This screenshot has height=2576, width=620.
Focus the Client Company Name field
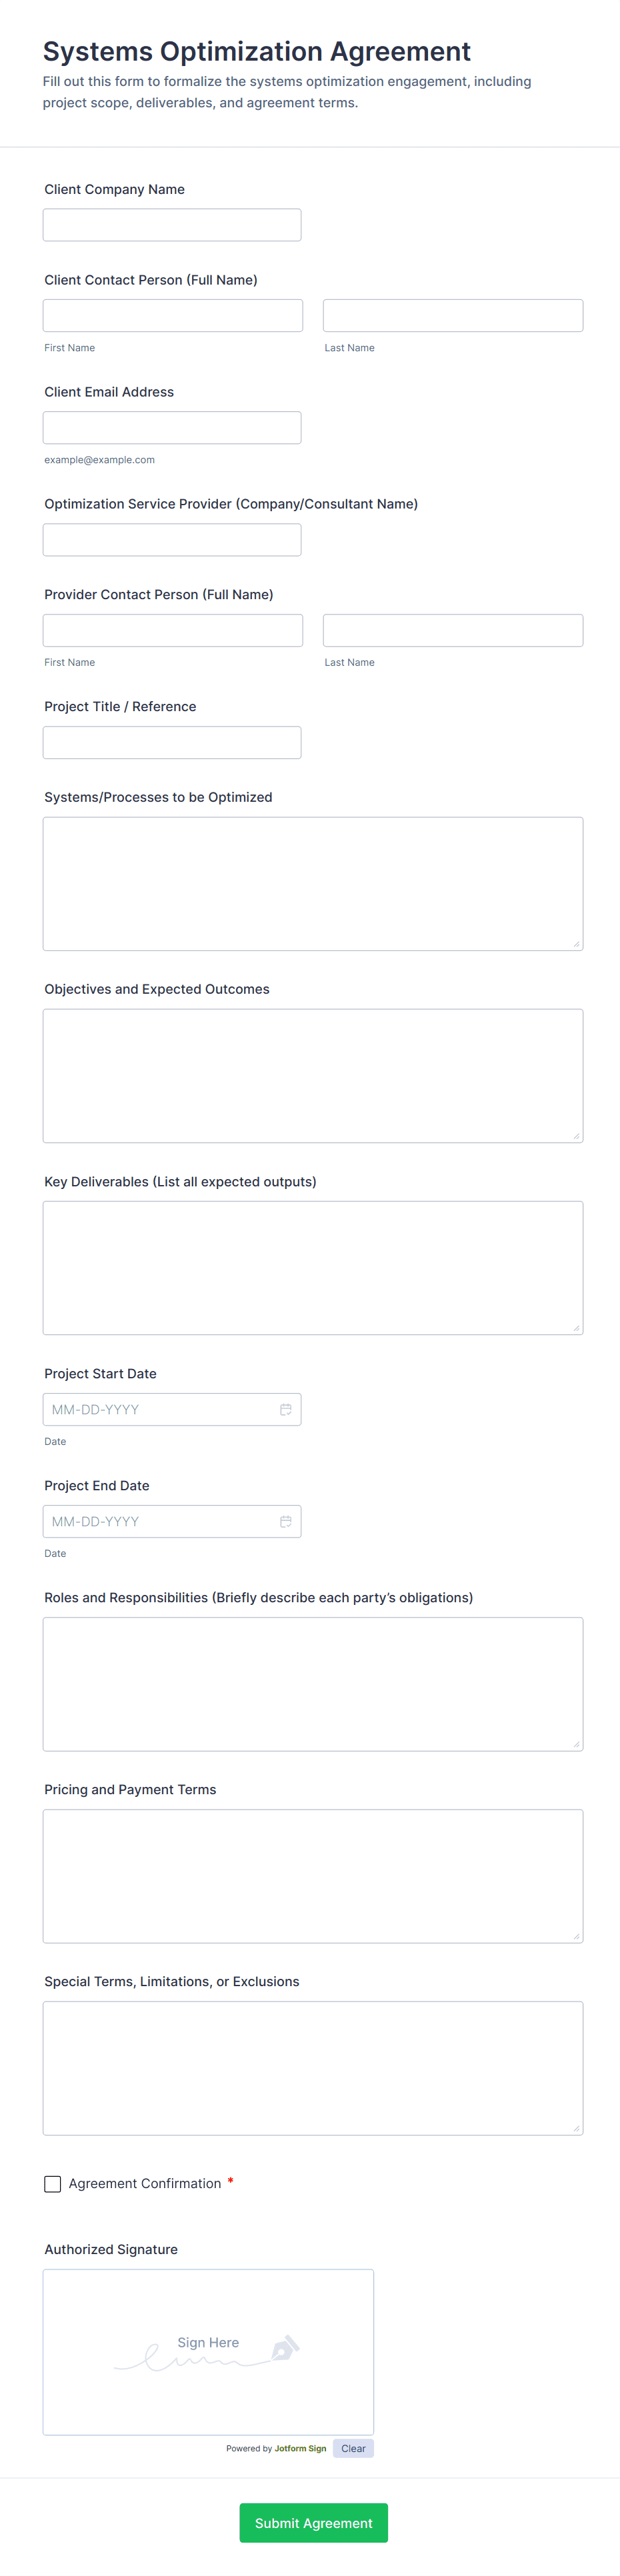point(172,225)
